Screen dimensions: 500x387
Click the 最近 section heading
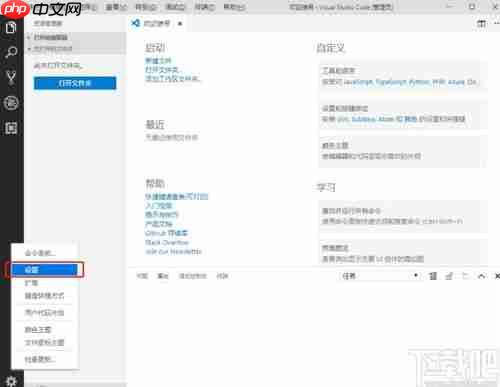tap(155, 125)
